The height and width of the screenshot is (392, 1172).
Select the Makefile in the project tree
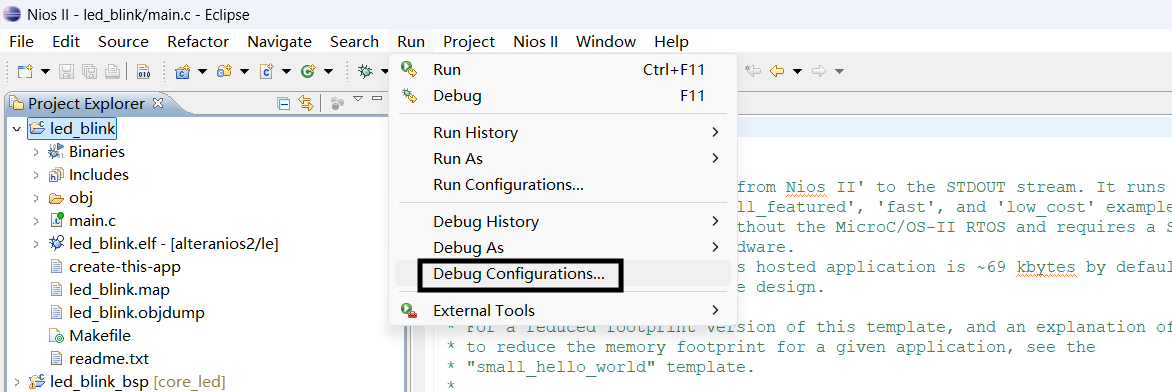tap(99, 335)
